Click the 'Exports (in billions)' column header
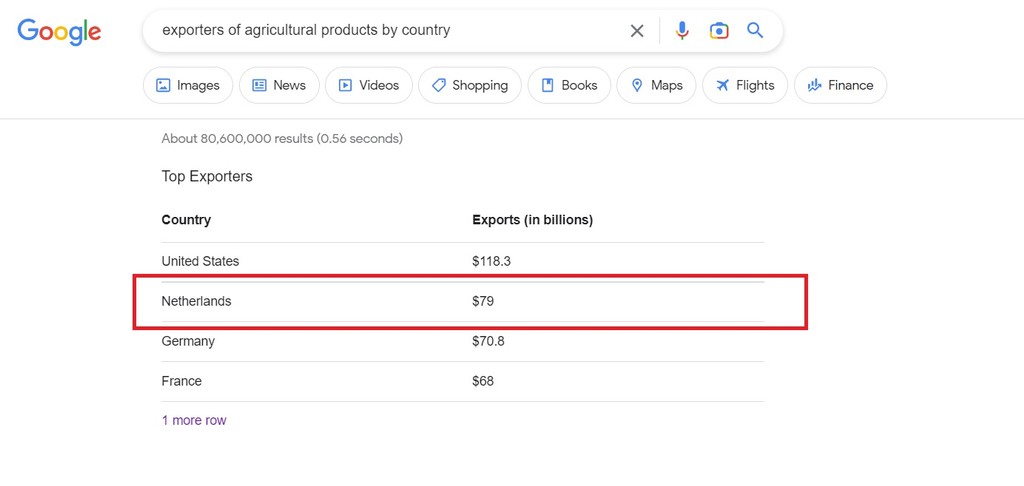This screenshot has width=1024, height=486. pos(532,220)
